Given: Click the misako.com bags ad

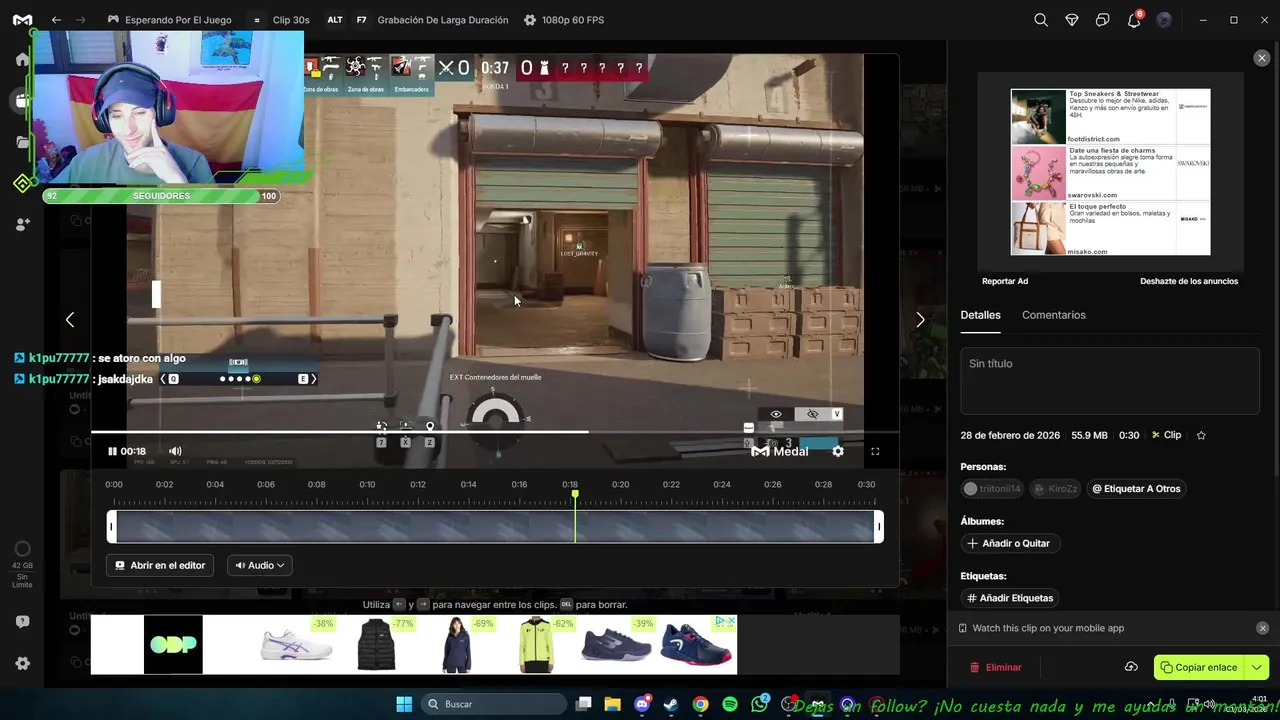Looking at the screenshot, I should click(x=1110, y=228).
